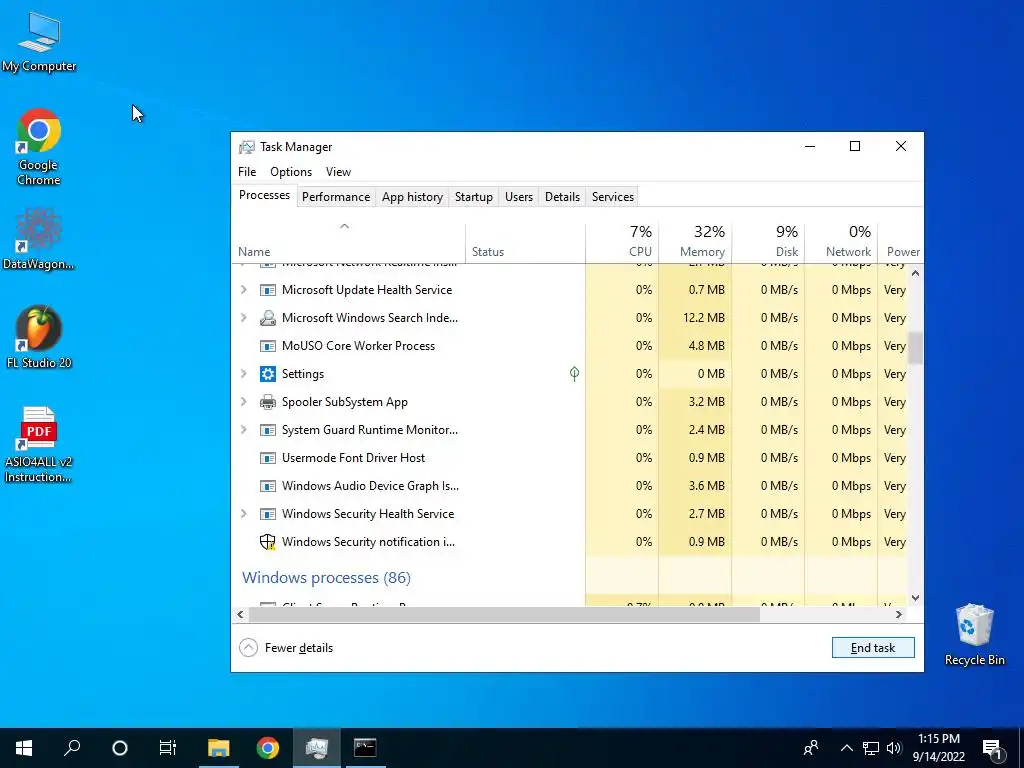1024x768 pixels.
Task: Click the volume speaker tray icon
Action: coord(894,748)
